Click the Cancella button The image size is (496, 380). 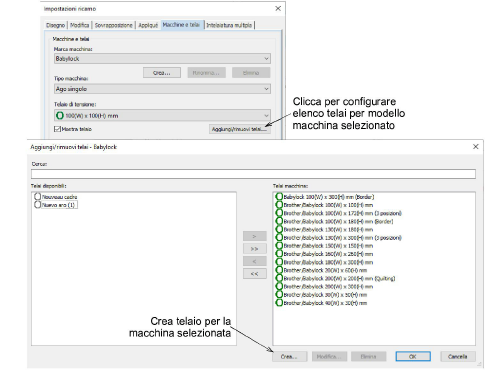click(458, 356)
